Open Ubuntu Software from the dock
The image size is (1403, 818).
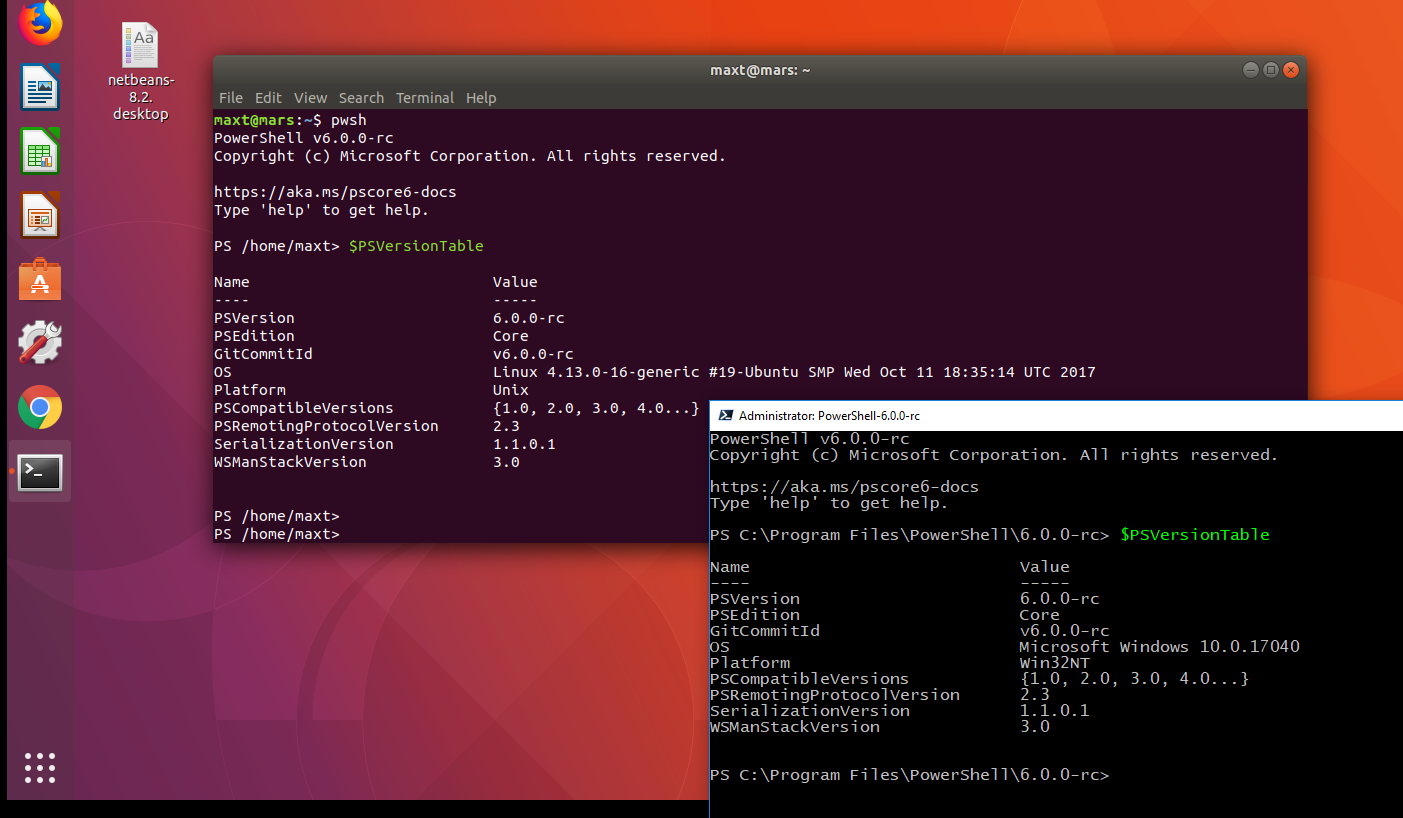pyautogui.click(x=40, y=279)
